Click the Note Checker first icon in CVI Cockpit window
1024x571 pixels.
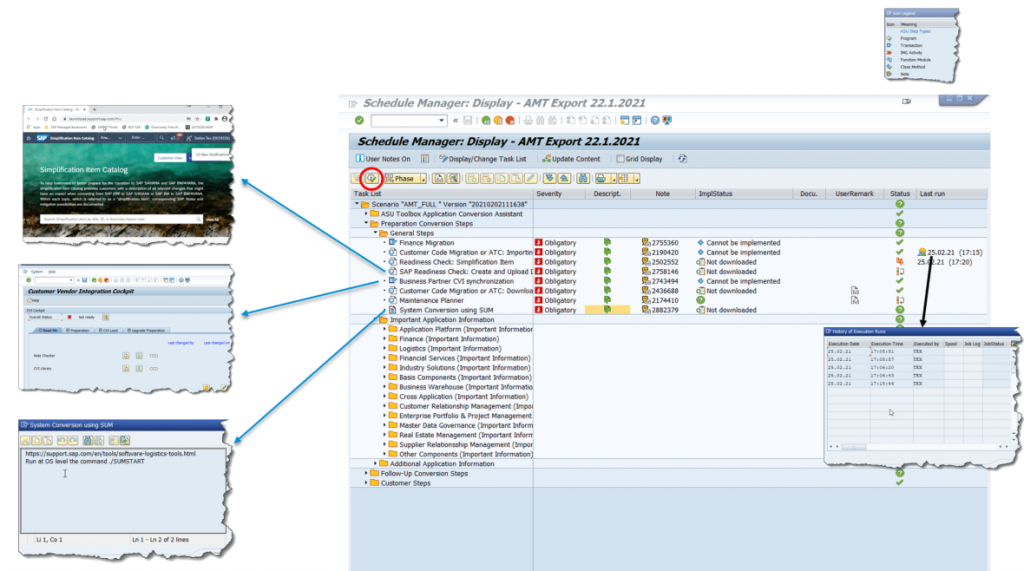[x=125, y=355]
